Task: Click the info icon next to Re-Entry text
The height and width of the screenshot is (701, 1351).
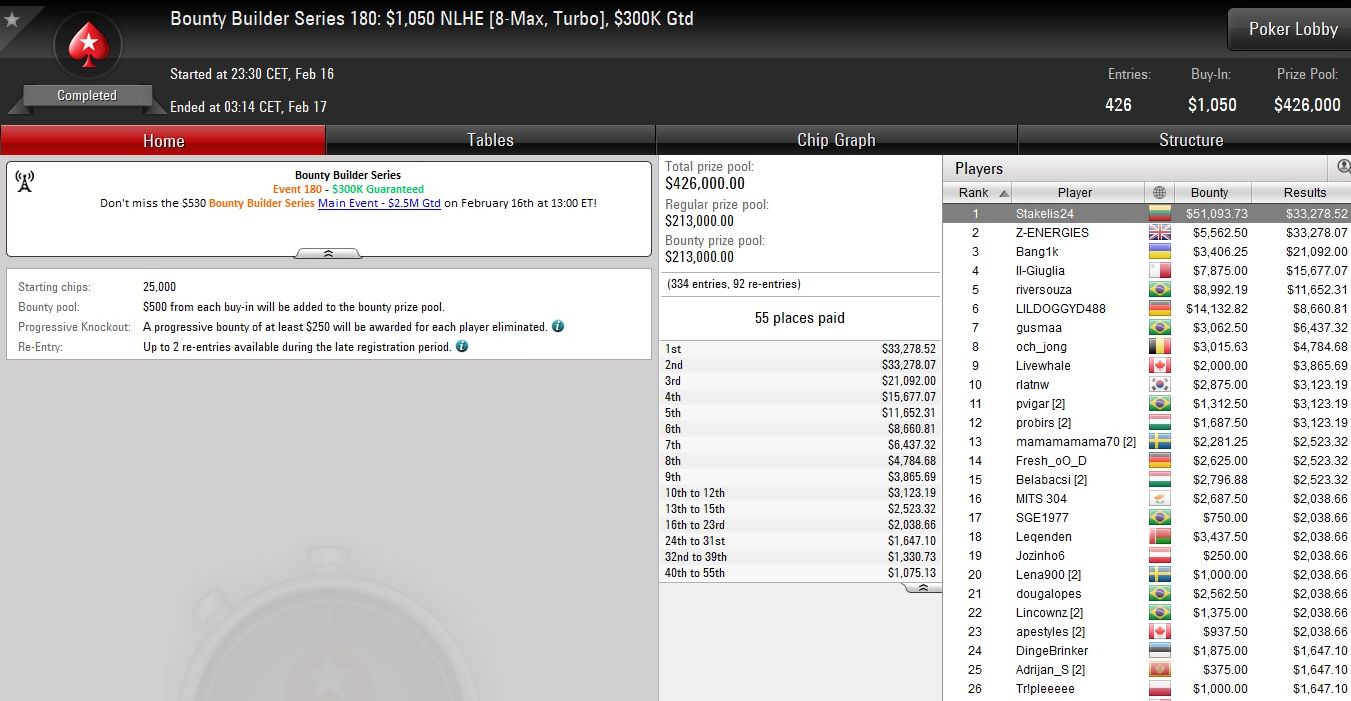Action: [462, 346]
